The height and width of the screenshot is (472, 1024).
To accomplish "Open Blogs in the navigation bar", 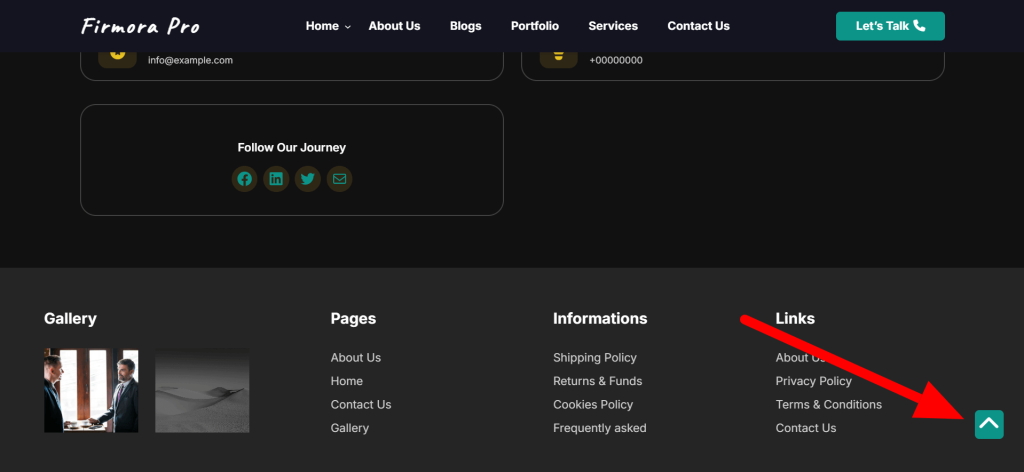I will pyautogui.click(x=465, y=26).
